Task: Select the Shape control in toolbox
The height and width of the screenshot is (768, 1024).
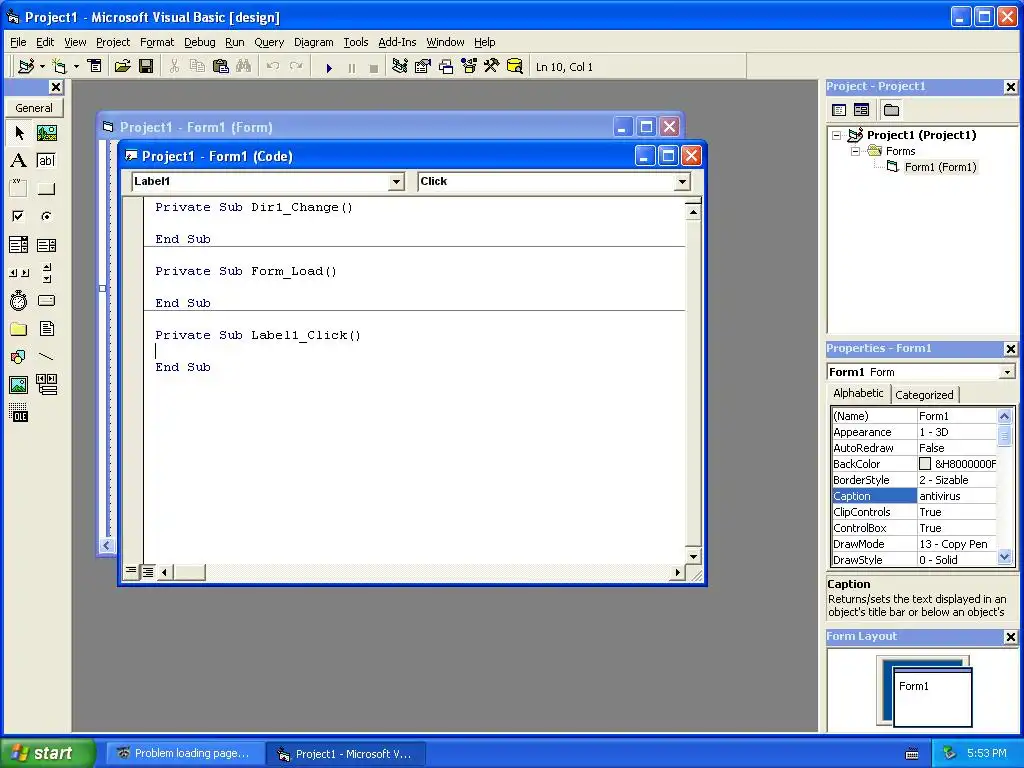Action: point(19,357)
